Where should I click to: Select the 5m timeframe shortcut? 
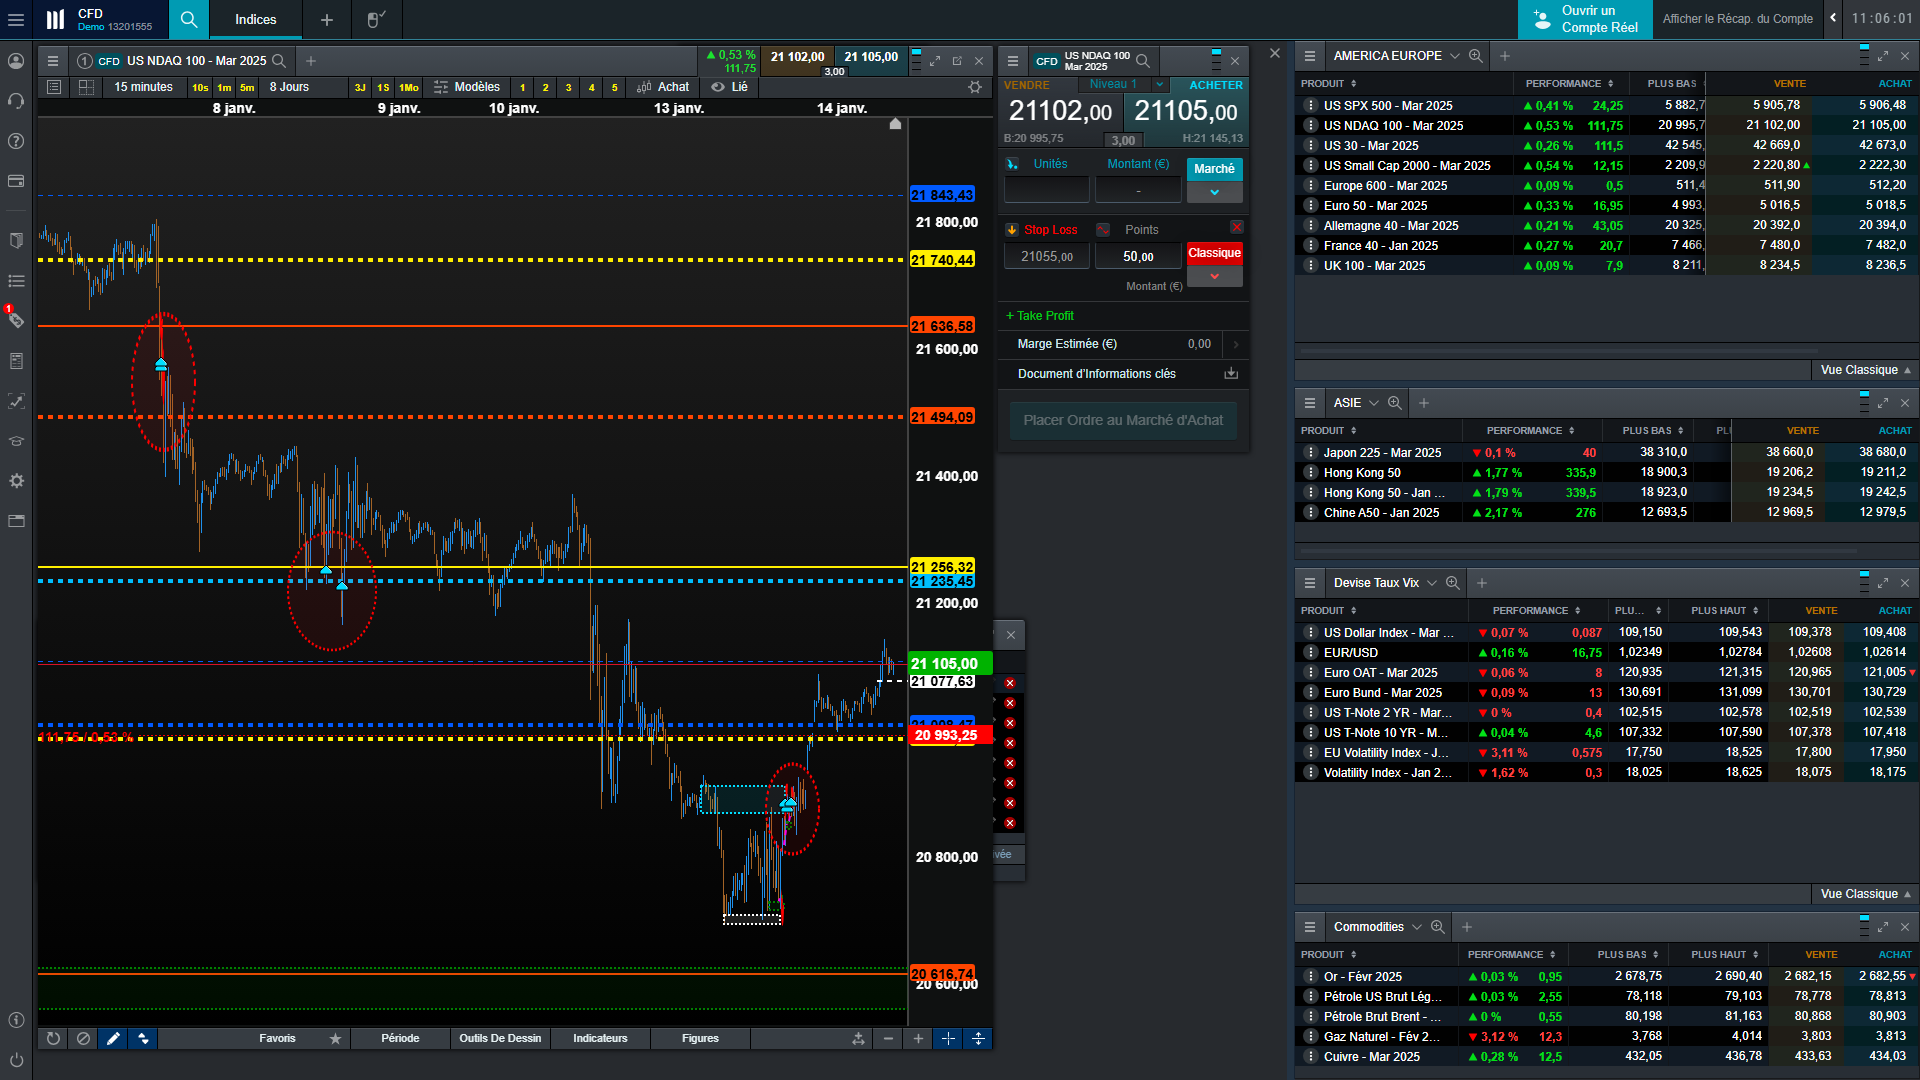247,88
